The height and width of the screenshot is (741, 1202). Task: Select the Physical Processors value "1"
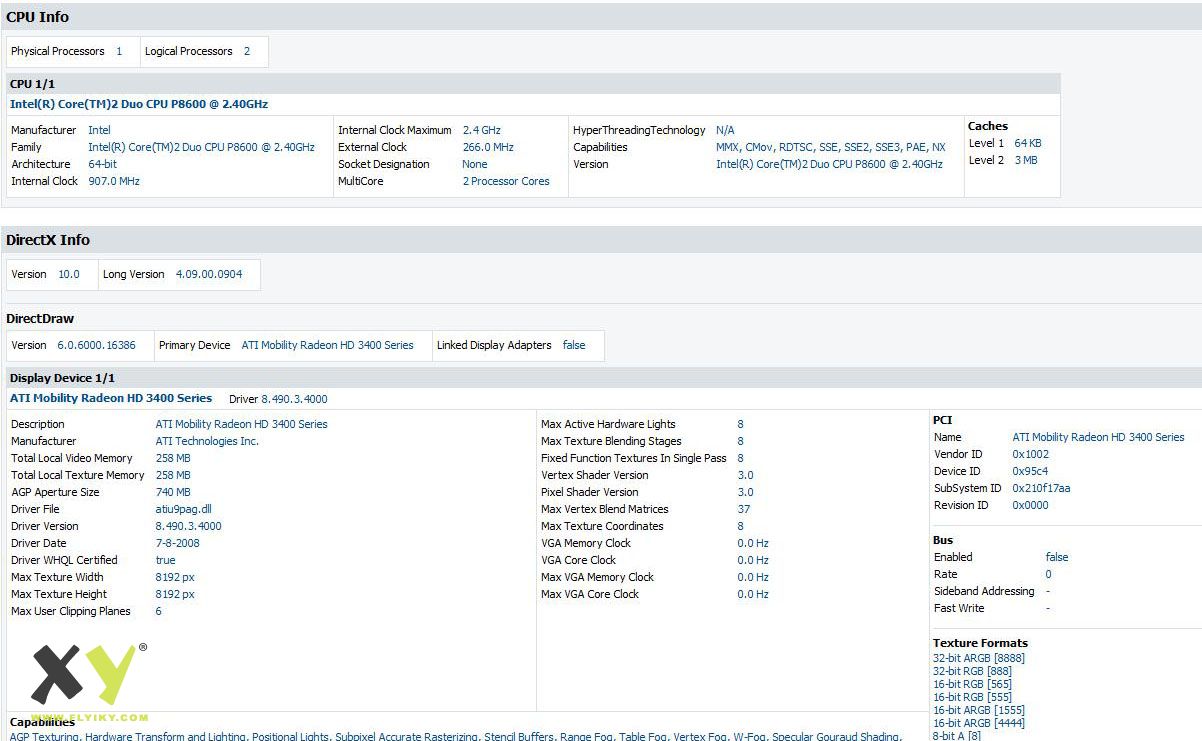tap(119, 51)
